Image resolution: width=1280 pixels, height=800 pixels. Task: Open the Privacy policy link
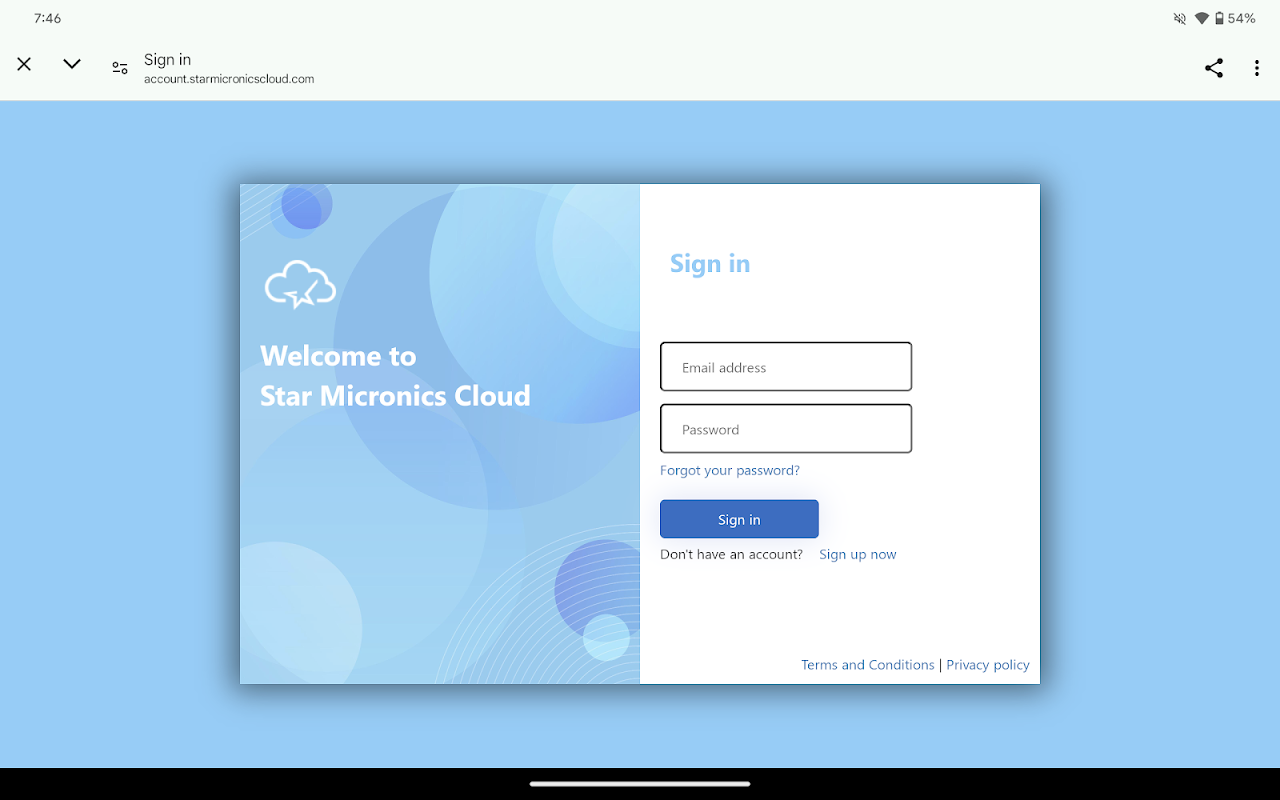(x=988, y=665)
